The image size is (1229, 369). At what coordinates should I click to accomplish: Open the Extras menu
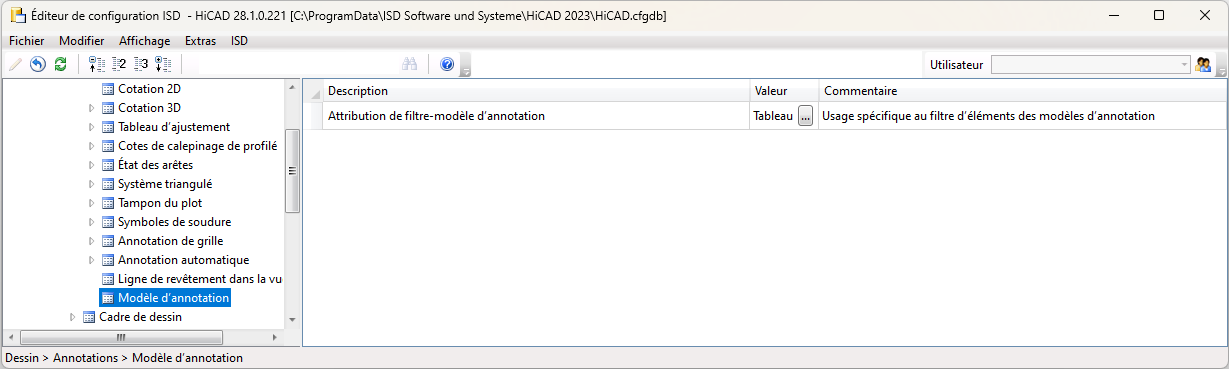point(201,41)
